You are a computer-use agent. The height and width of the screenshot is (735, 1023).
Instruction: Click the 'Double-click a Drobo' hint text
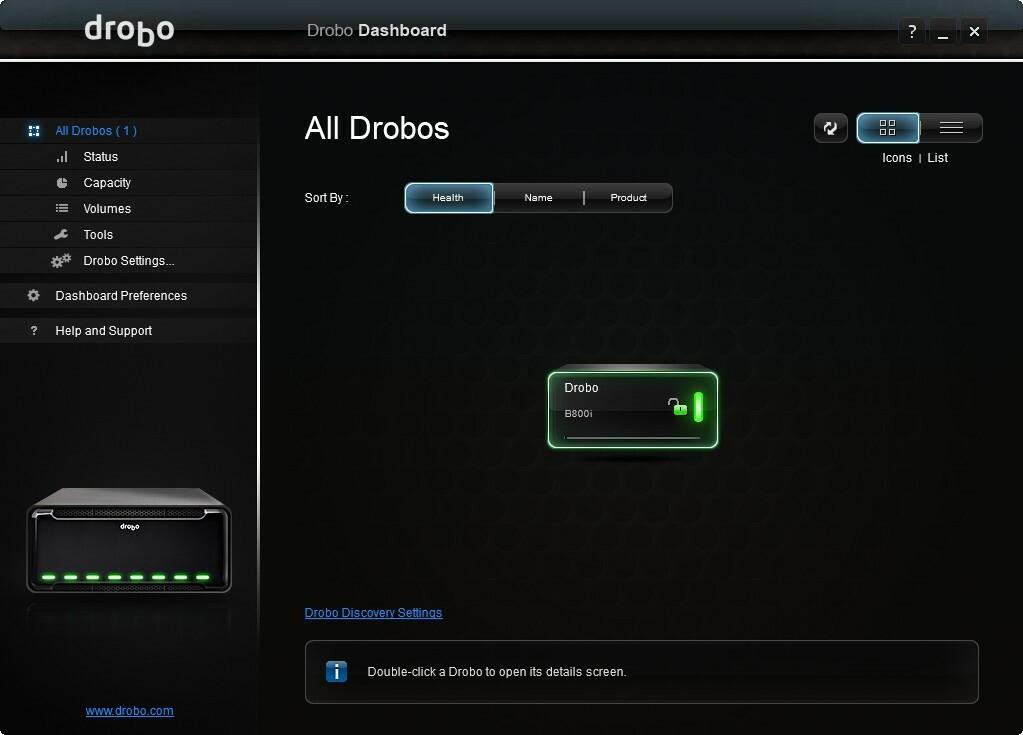[x=496, y=672]
